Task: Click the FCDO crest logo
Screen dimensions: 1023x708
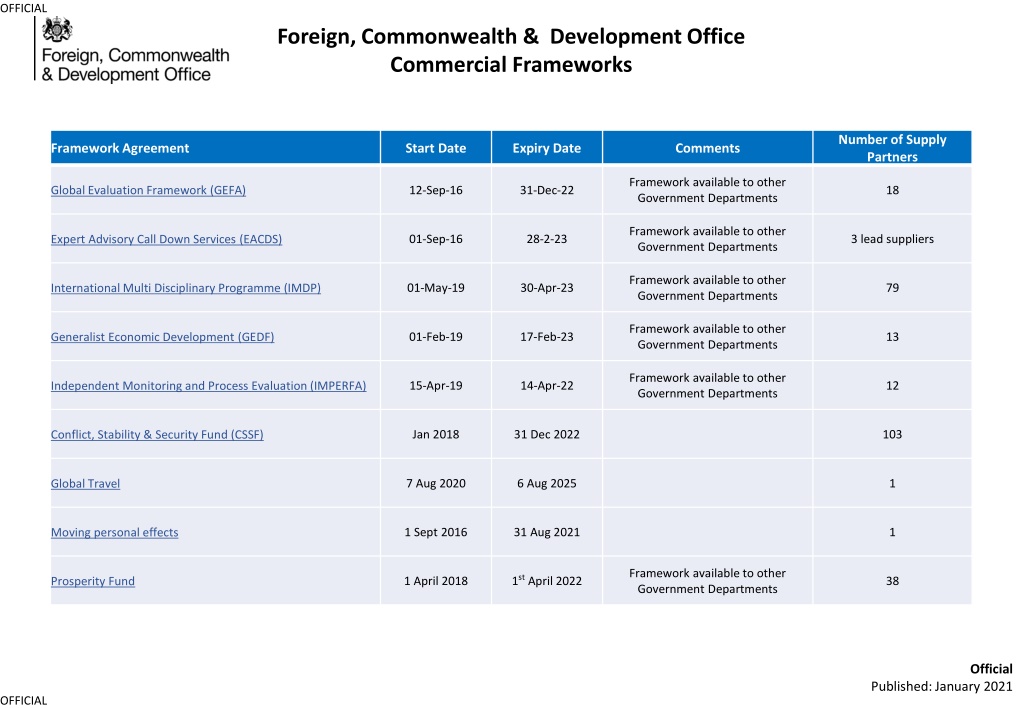Action: pyautogui.click(x=57, y=29)
